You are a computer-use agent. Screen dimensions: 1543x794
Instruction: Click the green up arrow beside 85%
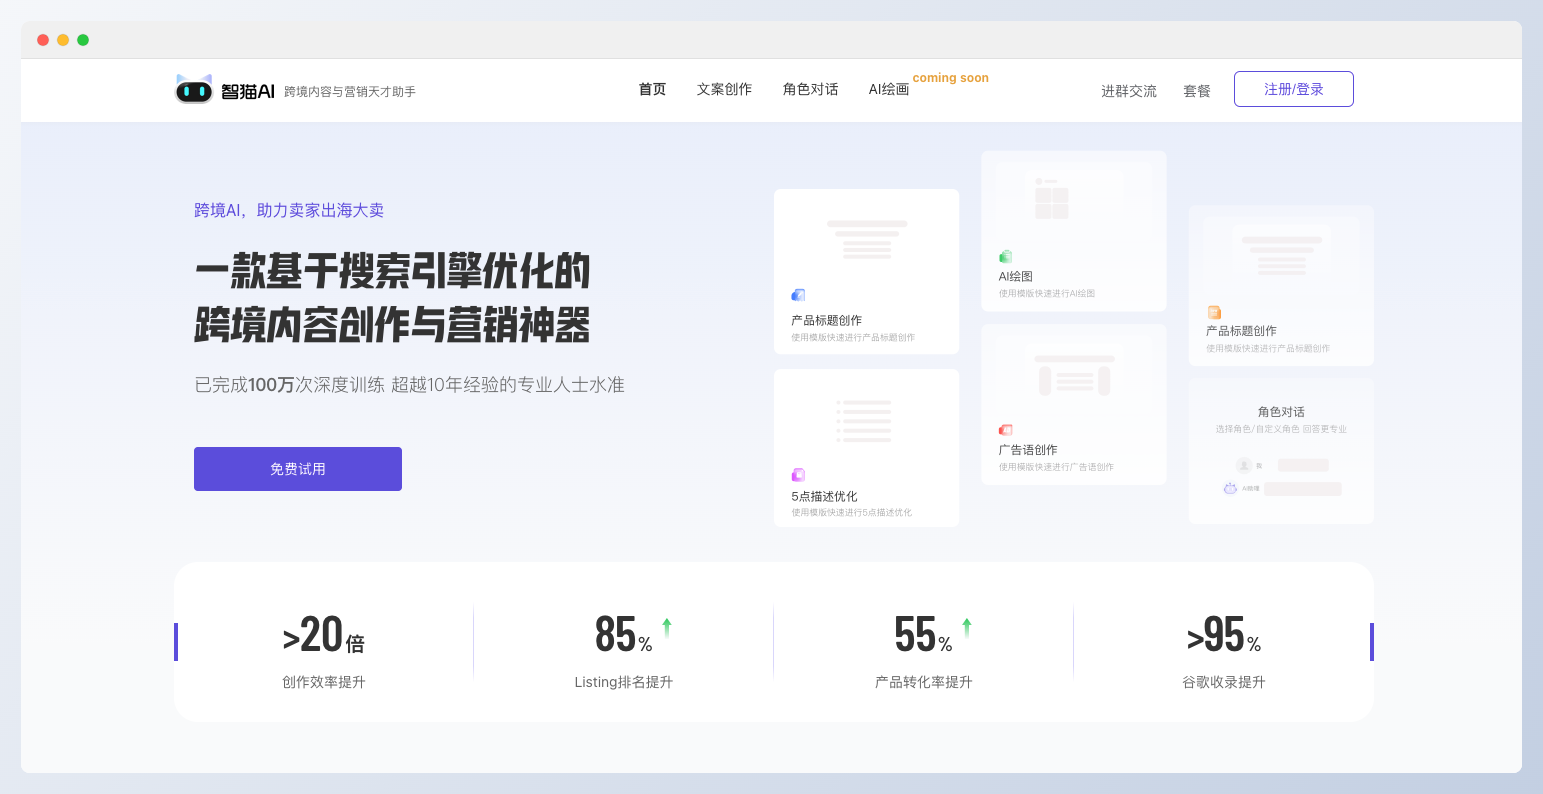666,628
